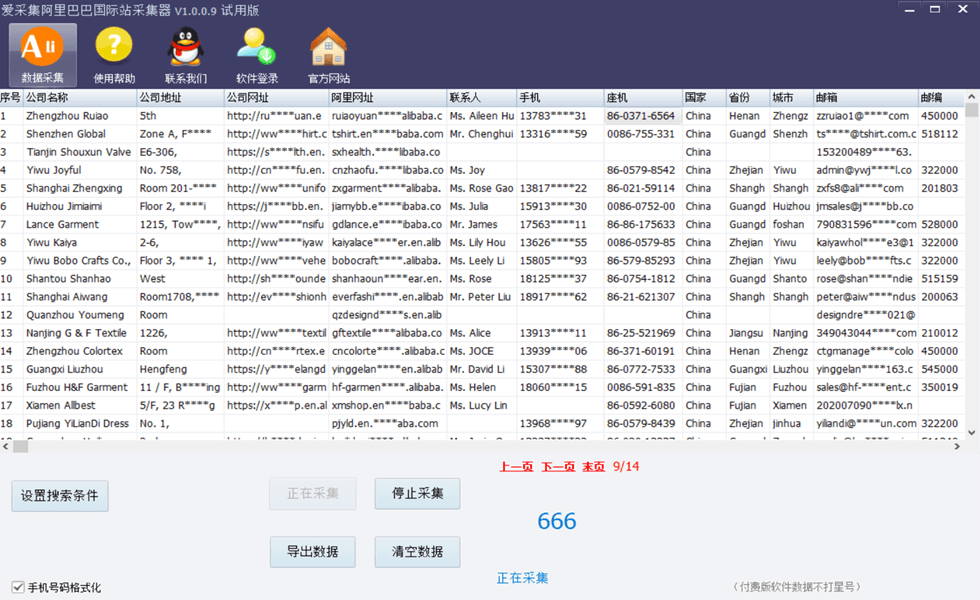This screenshot has width=980, height=600.
Task: Click the 城市 column header
Action: (791, 98)
